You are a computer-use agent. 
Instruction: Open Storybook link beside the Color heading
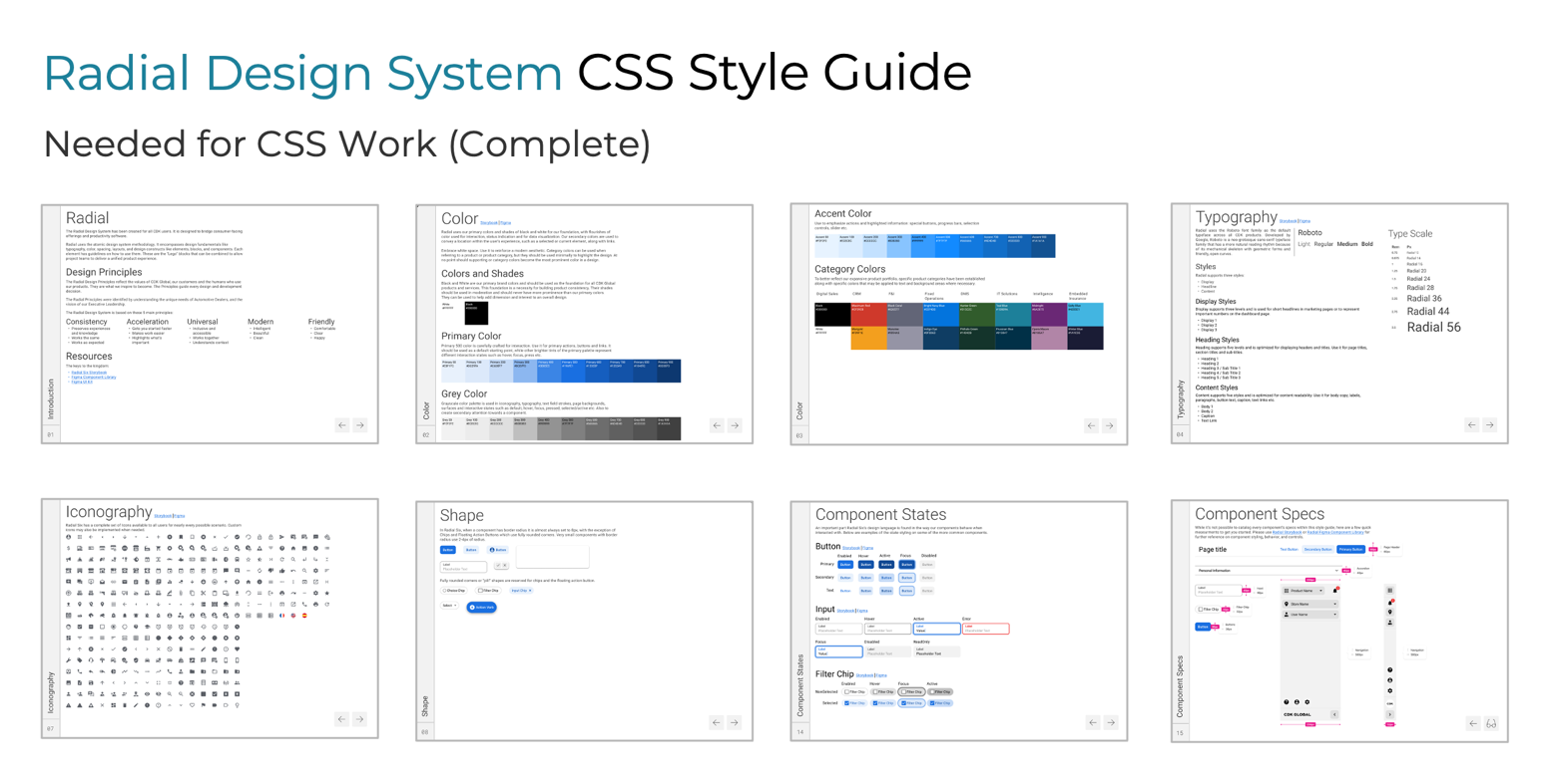click(x=488, y=222)
